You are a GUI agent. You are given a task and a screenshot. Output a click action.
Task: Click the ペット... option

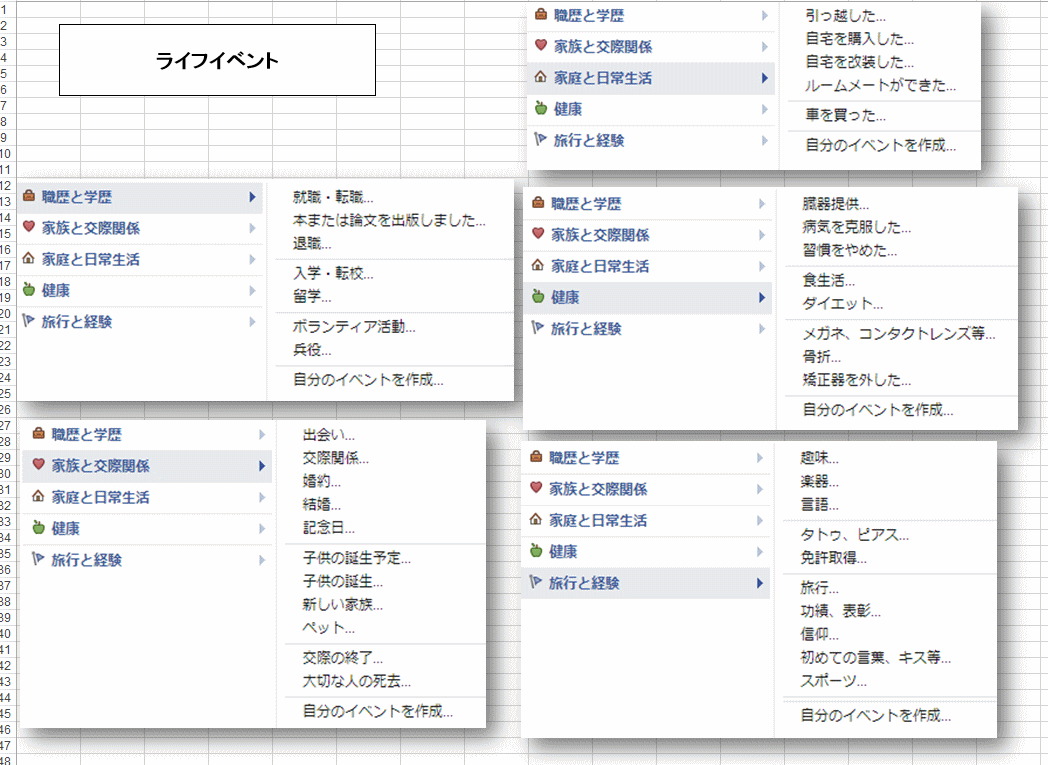coord(328,628)
